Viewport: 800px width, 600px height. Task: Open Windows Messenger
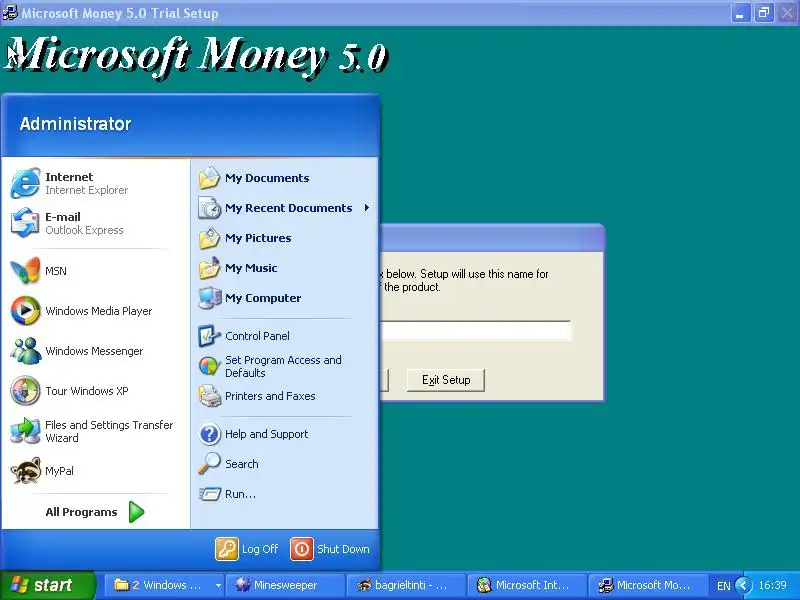95,351
